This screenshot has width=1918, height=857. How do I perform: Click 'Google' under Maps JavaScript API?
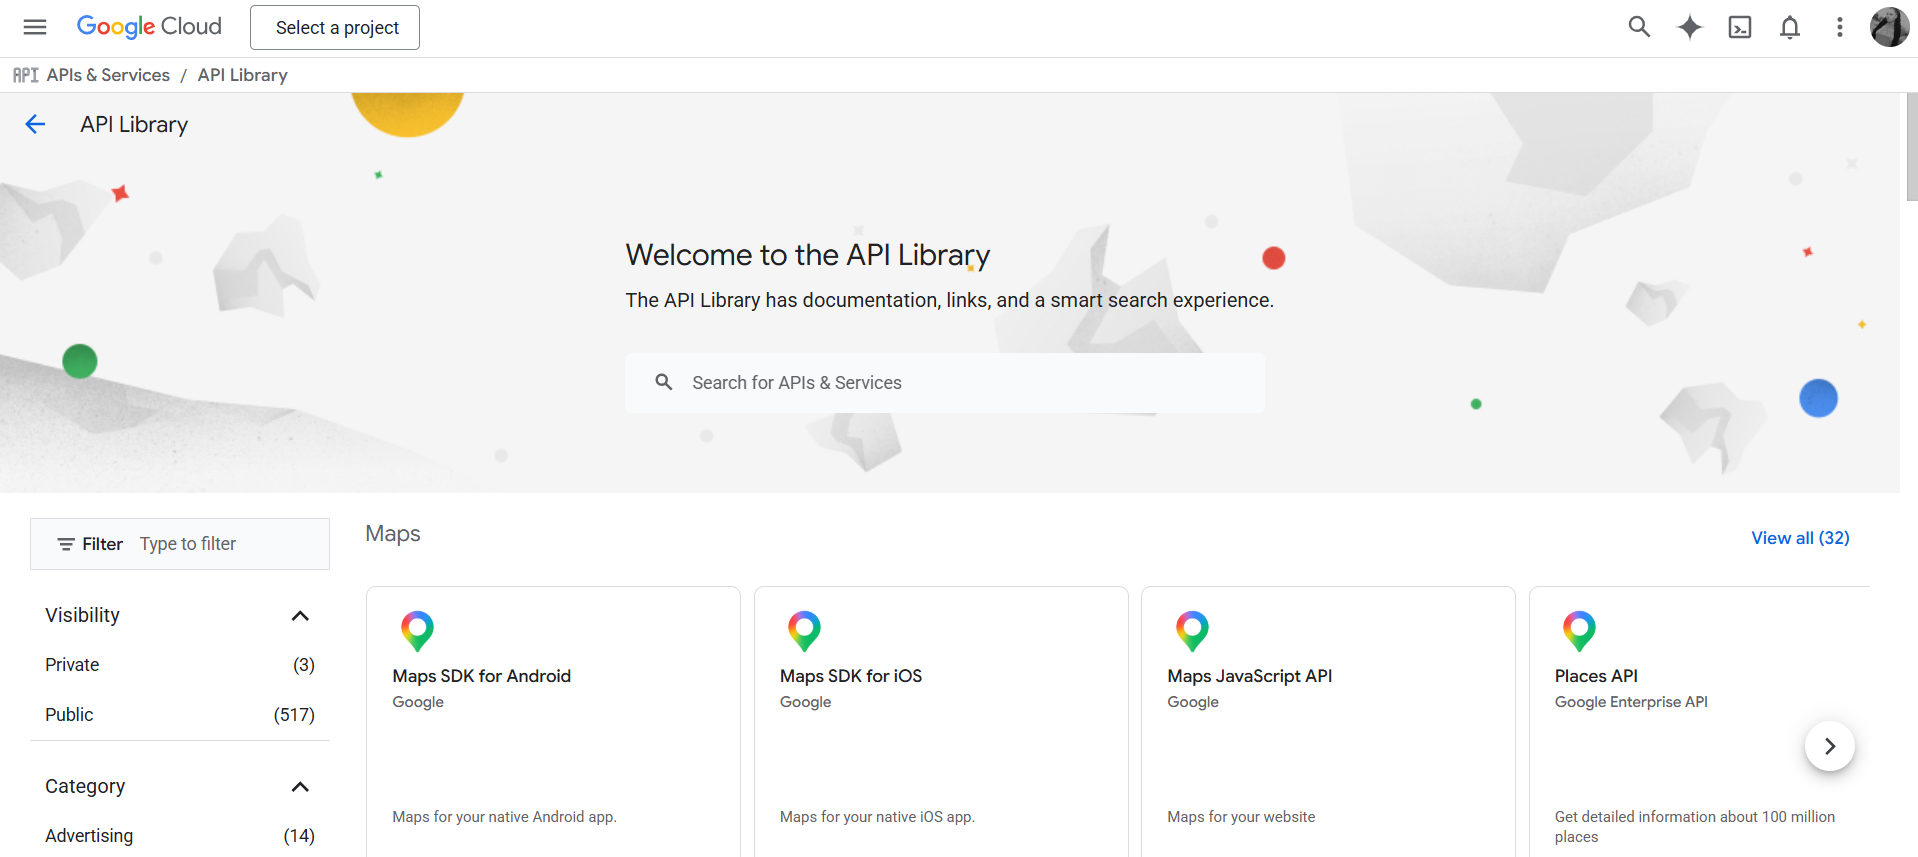pyautogui.click(x=1193, y=702)
